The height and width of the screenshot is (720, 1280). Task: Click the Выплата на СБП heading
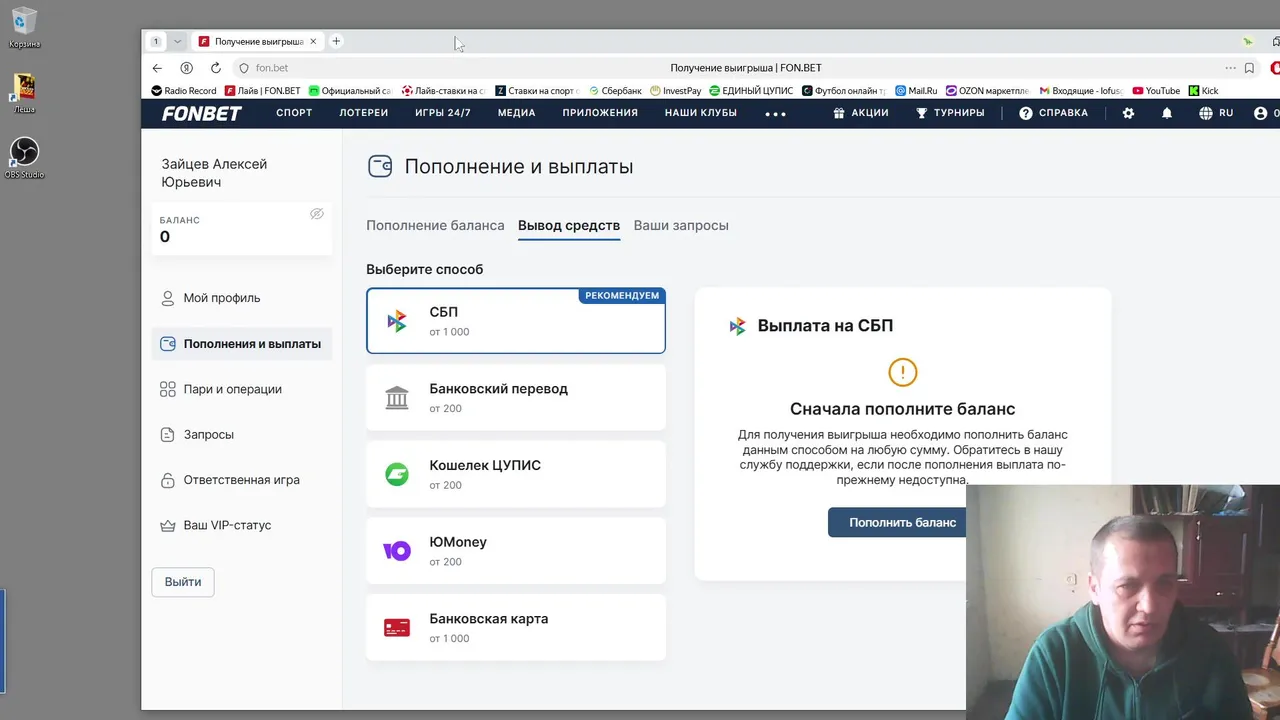pos(825,325)
